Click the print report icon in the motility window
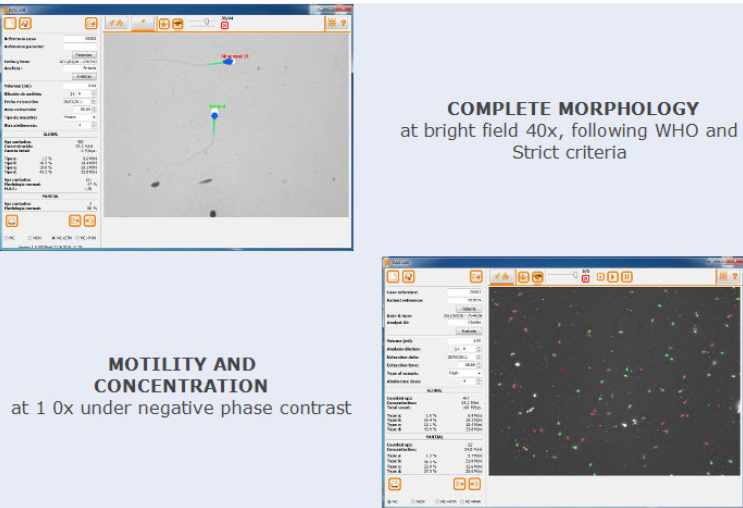The height and width of the screenshot is (508, 743). [393, 483]
